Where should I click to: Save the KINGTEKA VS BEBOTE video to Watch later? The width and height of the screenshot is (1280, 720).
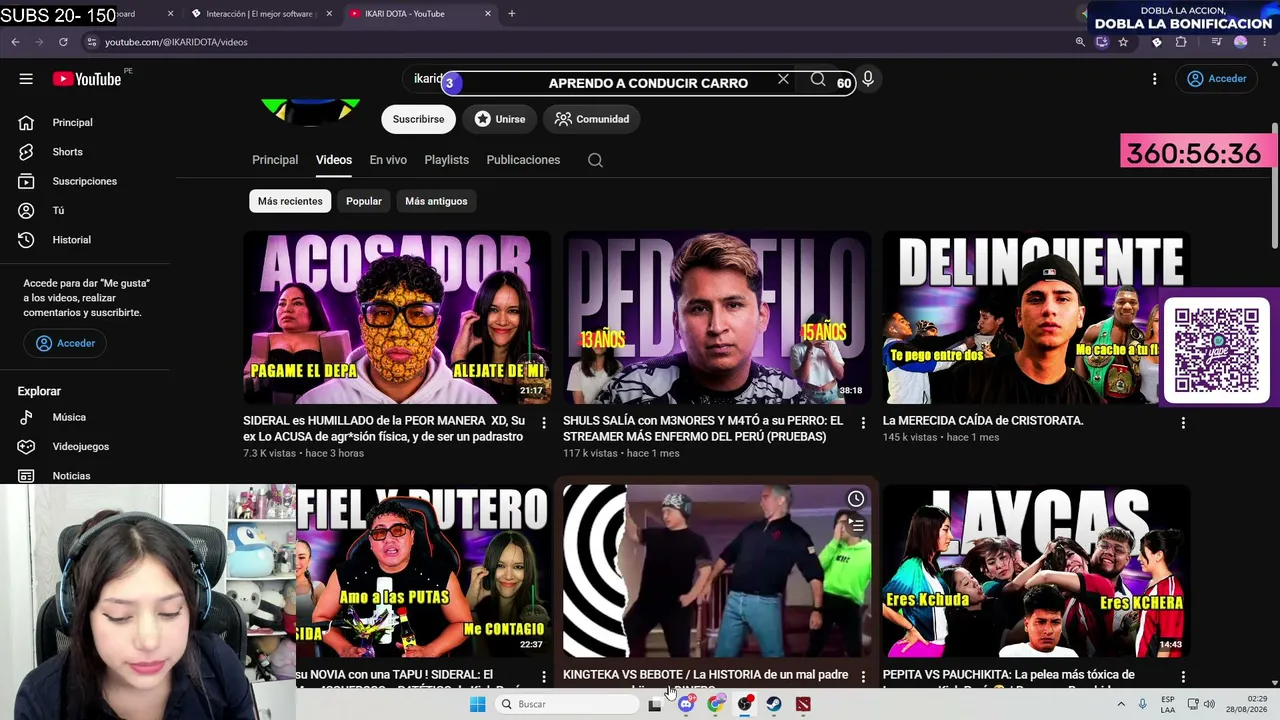pyautogui.click(x=856, y=499)
